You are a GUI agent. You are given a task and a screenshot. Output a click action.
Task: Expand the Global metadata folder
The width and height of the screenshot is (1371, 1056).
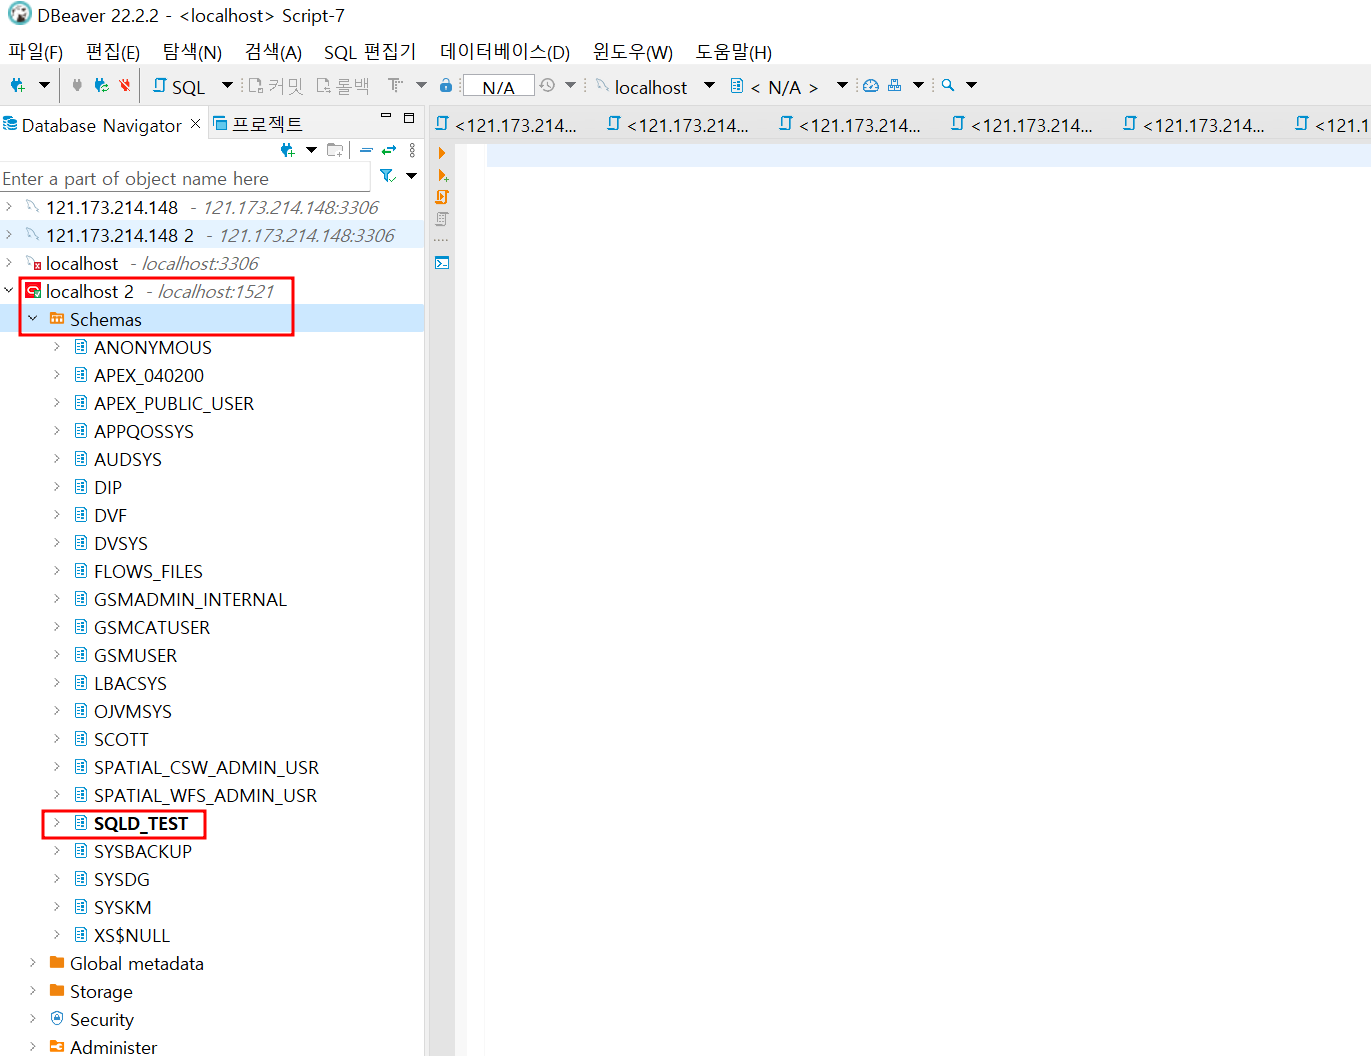pos(33,963)
